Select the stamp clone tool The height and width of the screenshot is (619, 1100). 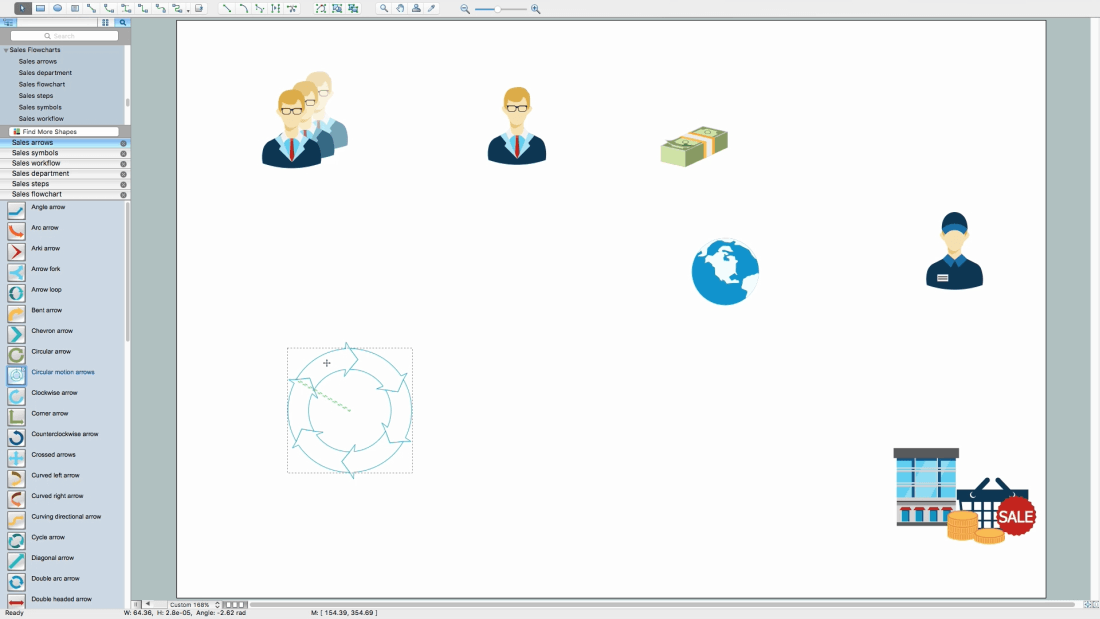[416, 8]
